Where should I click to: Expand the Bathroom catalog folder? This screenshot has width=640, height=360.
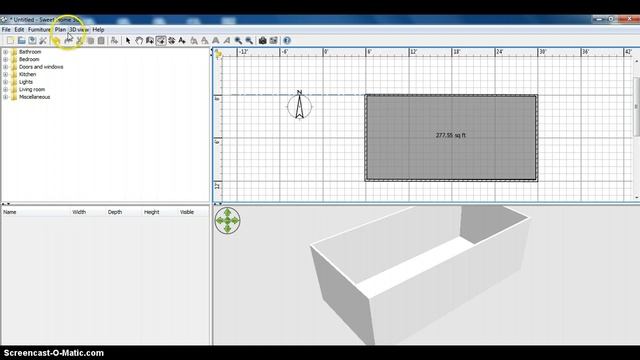click(x=6, y=52)
